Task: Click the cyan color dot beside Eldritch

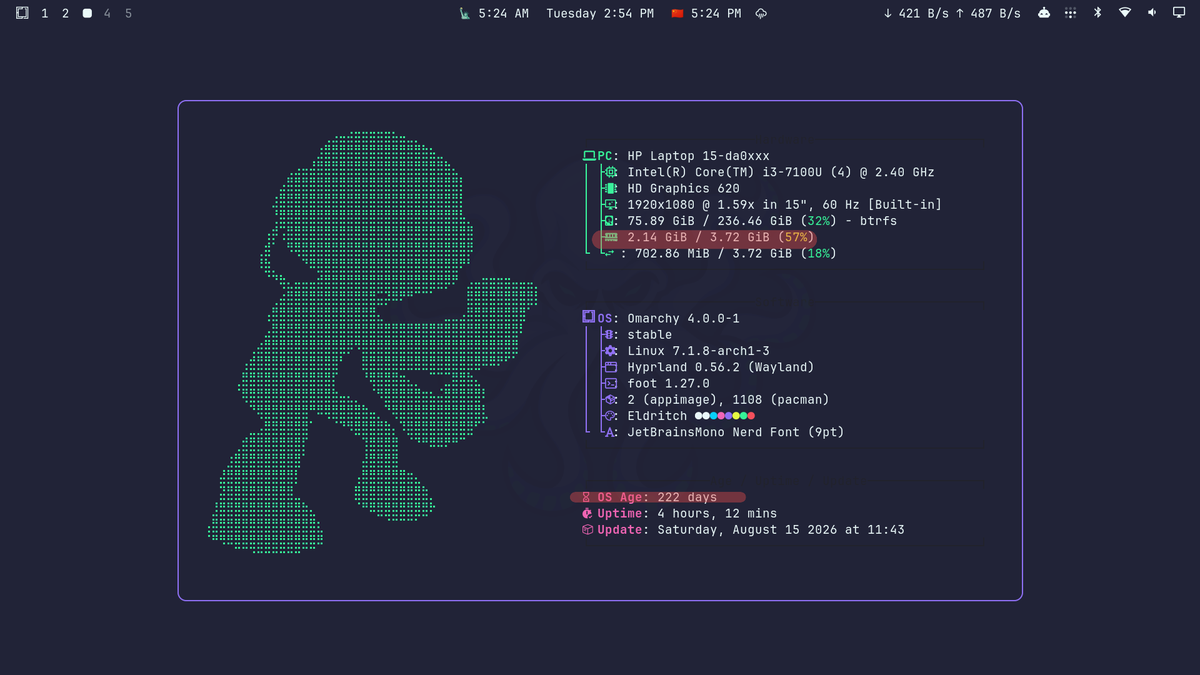Action: (x=713, y=416)
